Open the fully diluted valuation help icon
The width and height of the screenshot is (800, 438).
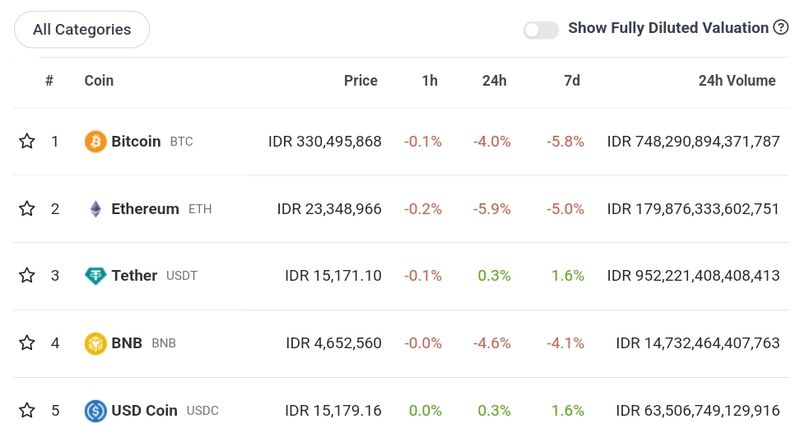pyautogui.click(x=781, y=28)
